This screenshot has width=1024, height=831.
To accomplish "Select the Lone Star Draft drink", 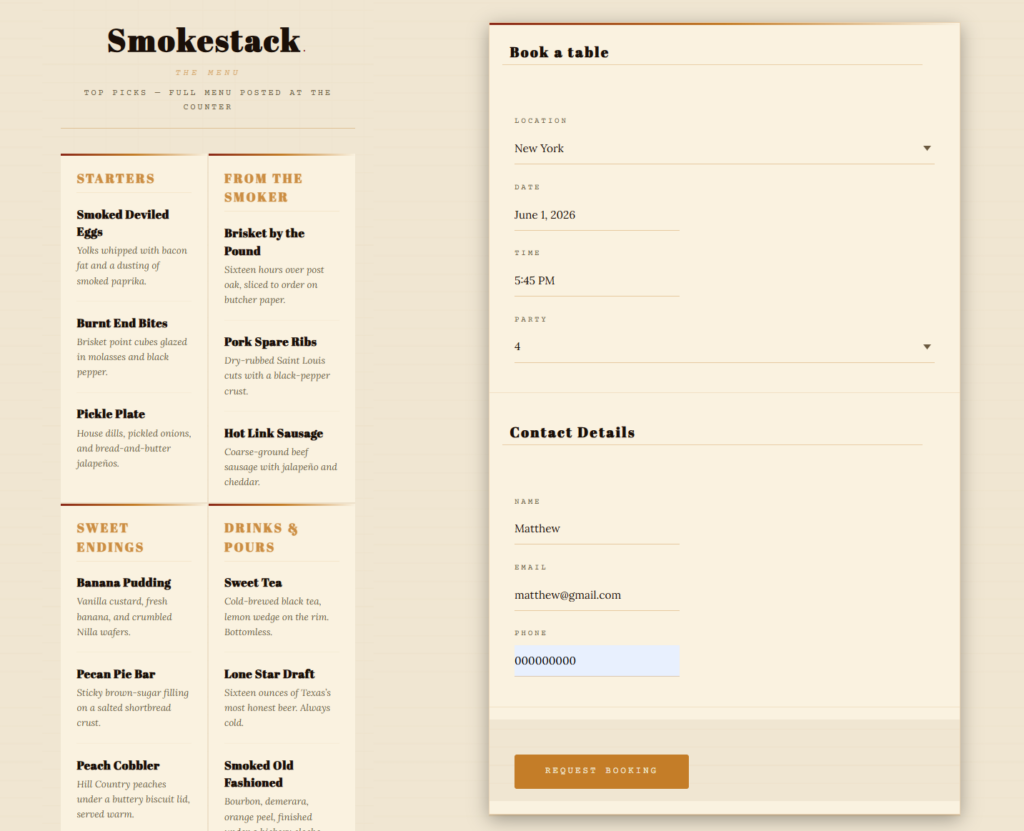I will tap(269, 674).
